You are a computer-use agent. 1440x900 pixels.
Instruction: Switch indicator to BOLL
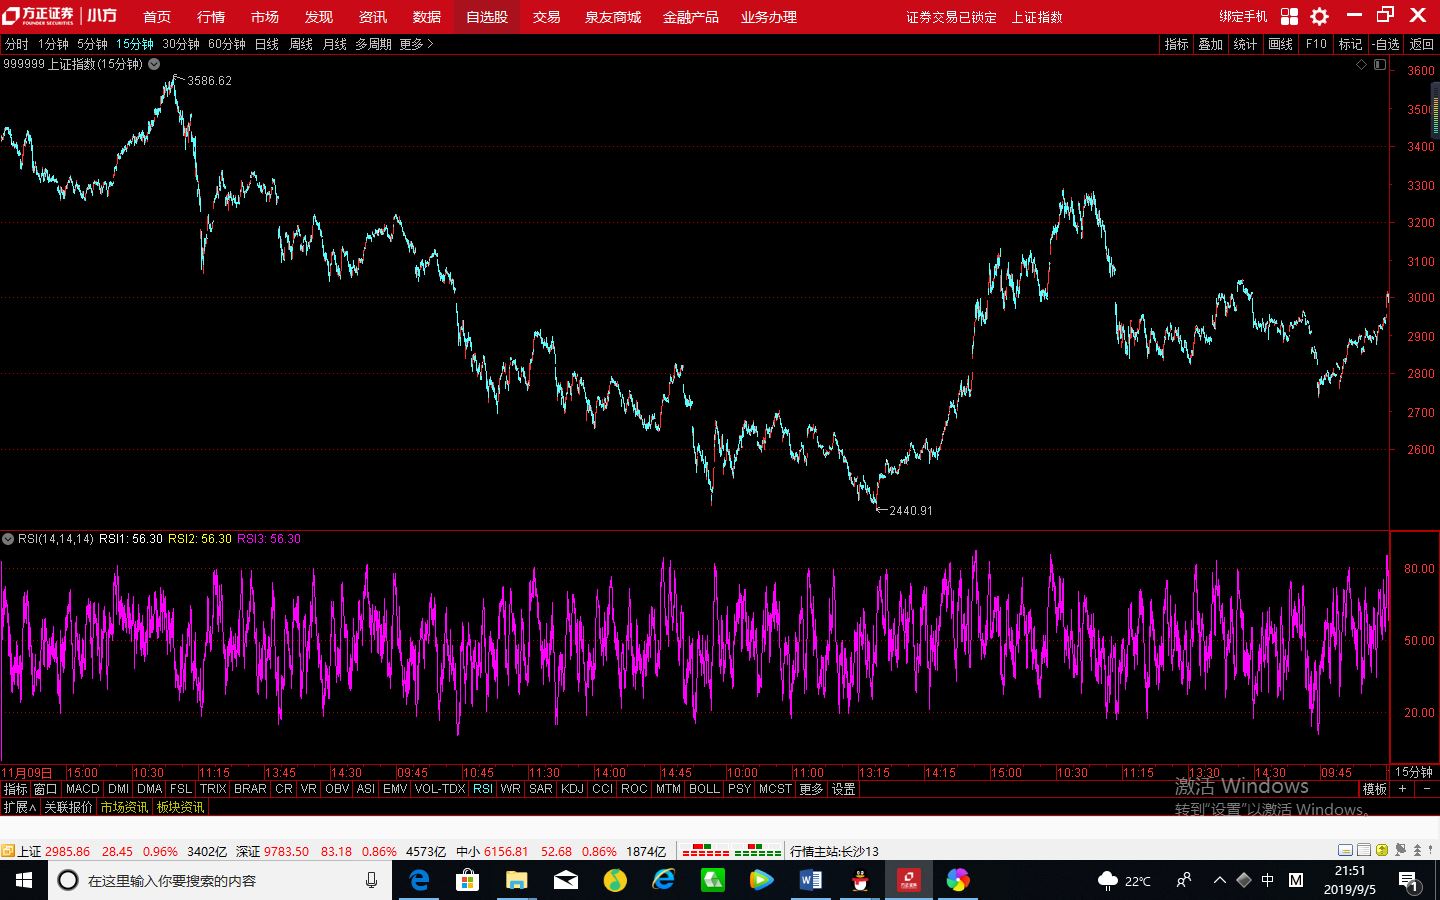click(x=704, y=789)
